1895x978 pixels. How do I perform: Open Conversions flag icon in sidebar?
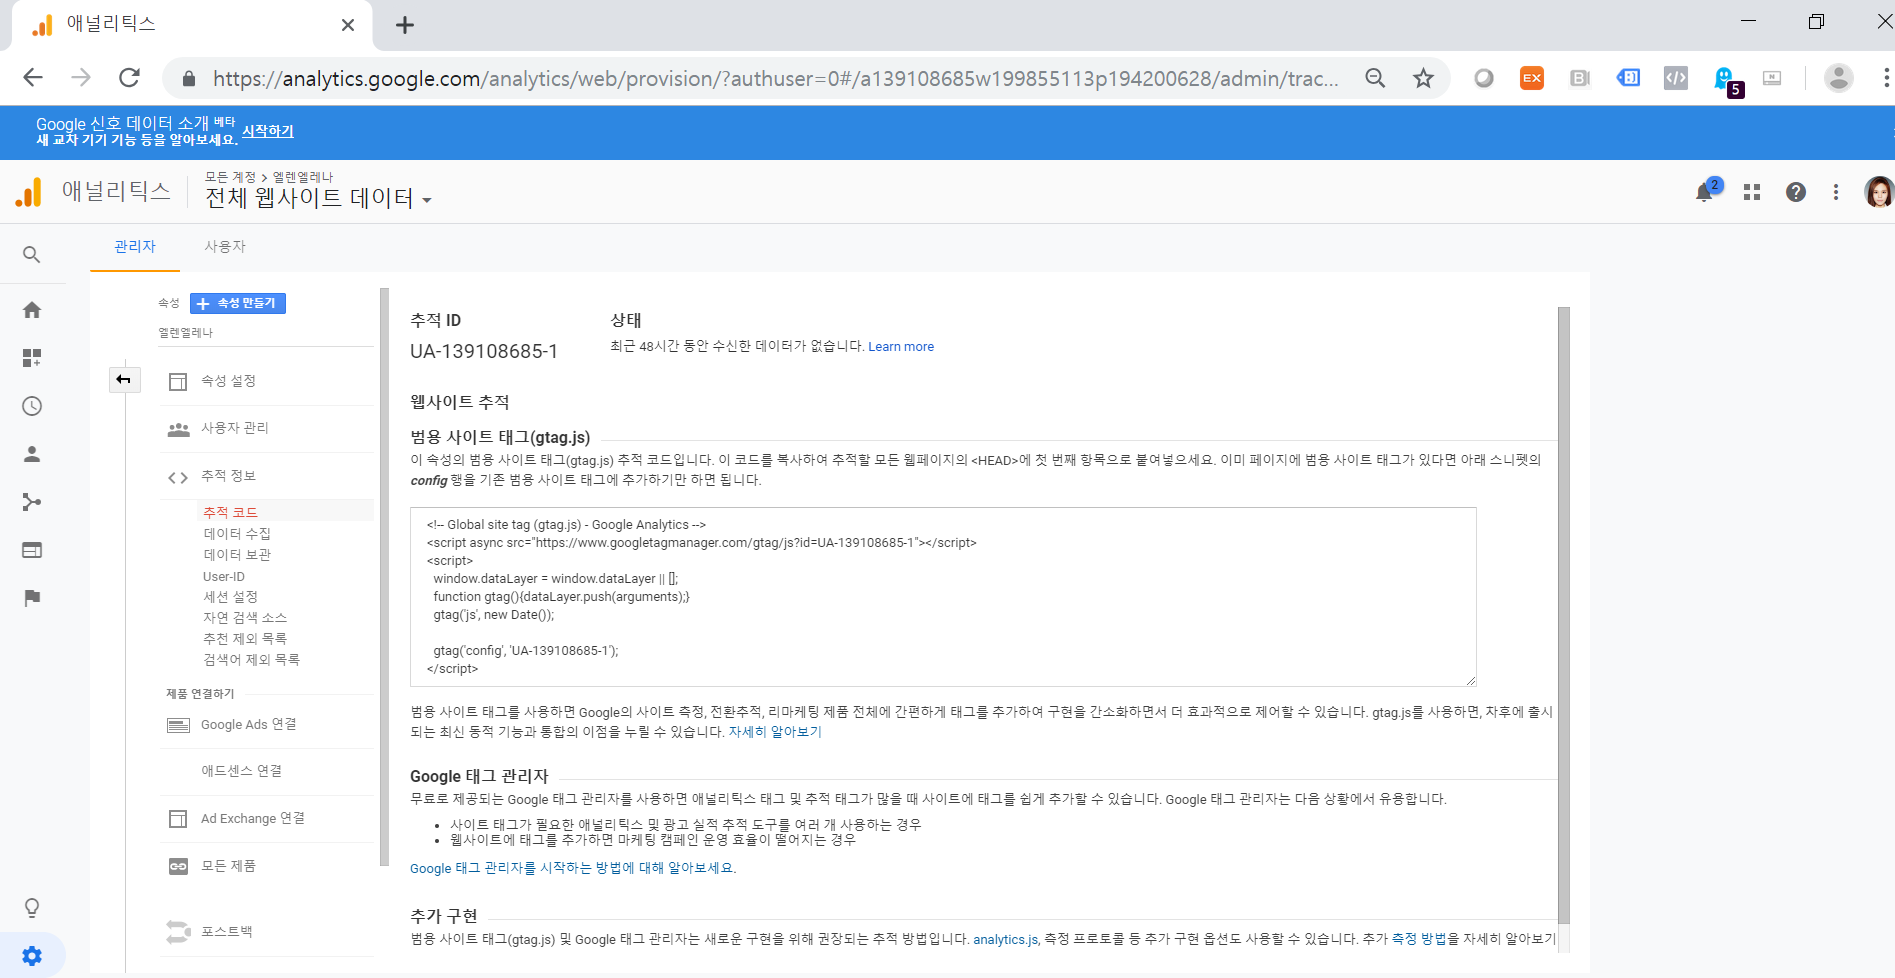(32, 598)
